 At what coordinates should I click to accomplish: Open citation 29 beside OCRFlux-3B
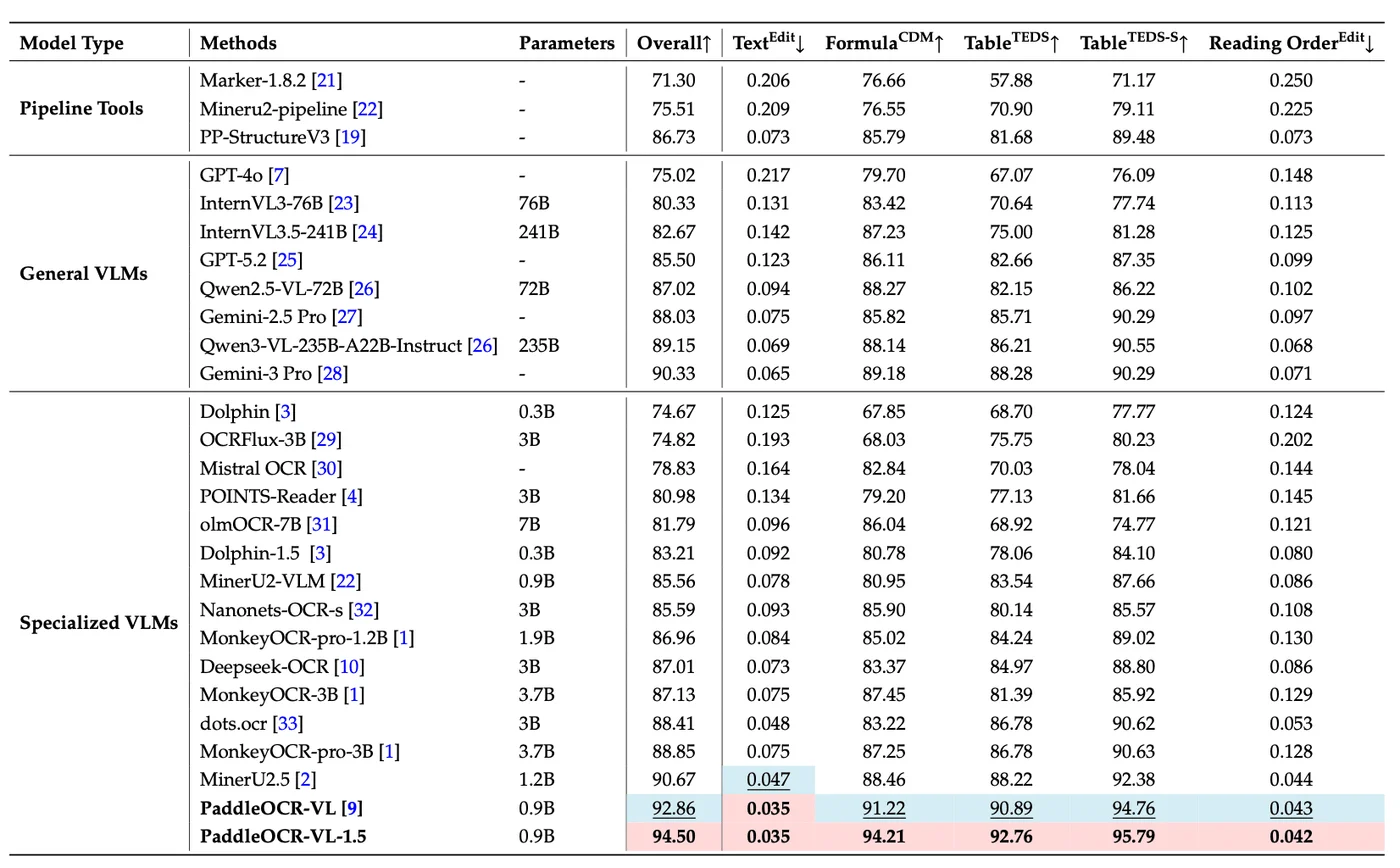[x=327, y=440]
